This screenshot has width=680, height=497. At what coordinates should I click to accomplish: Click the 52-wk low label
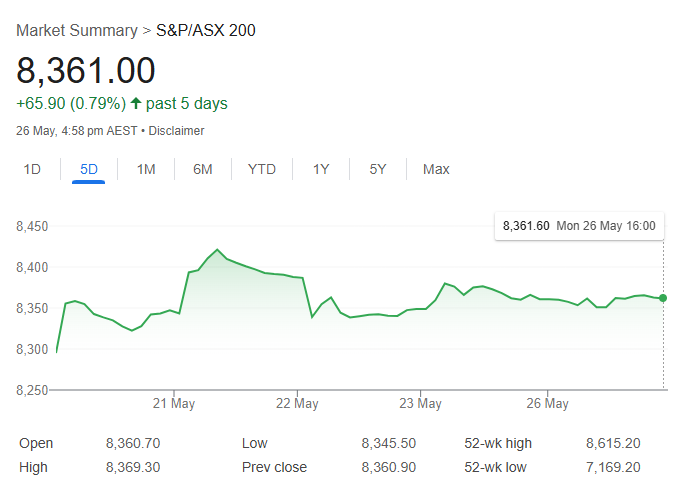495,467
